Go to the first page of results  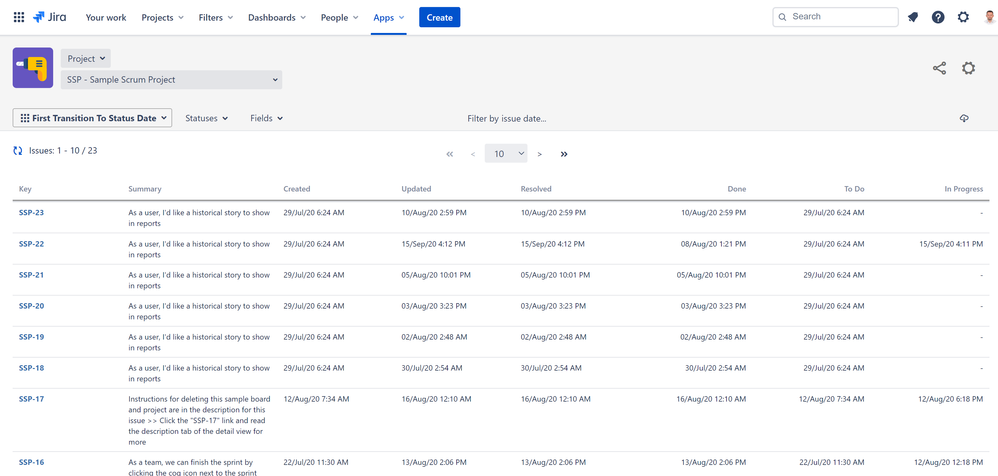click(450, 154)
